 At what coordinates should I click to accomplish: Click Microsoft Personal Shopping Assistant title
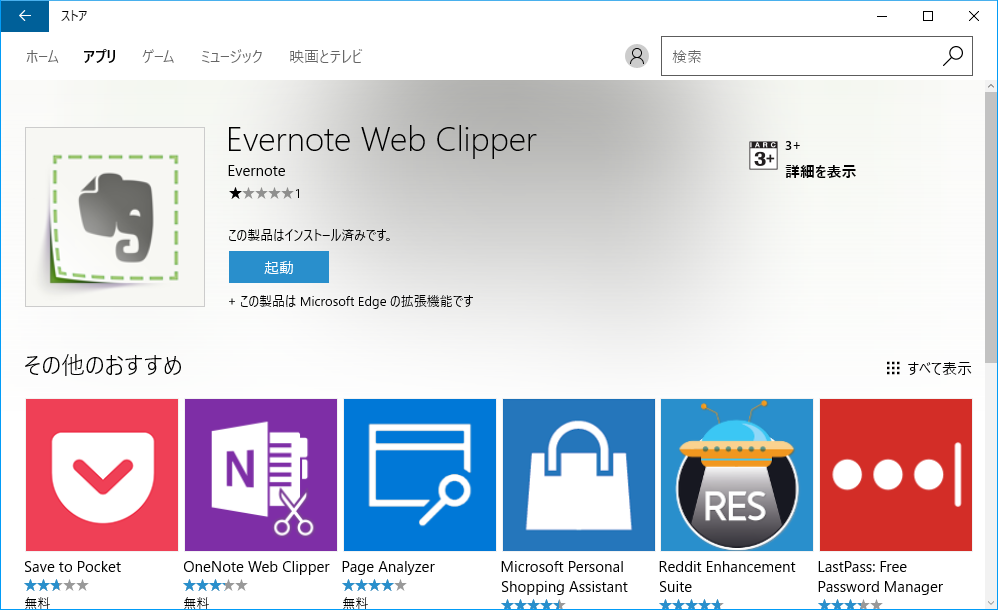(564, 577)
